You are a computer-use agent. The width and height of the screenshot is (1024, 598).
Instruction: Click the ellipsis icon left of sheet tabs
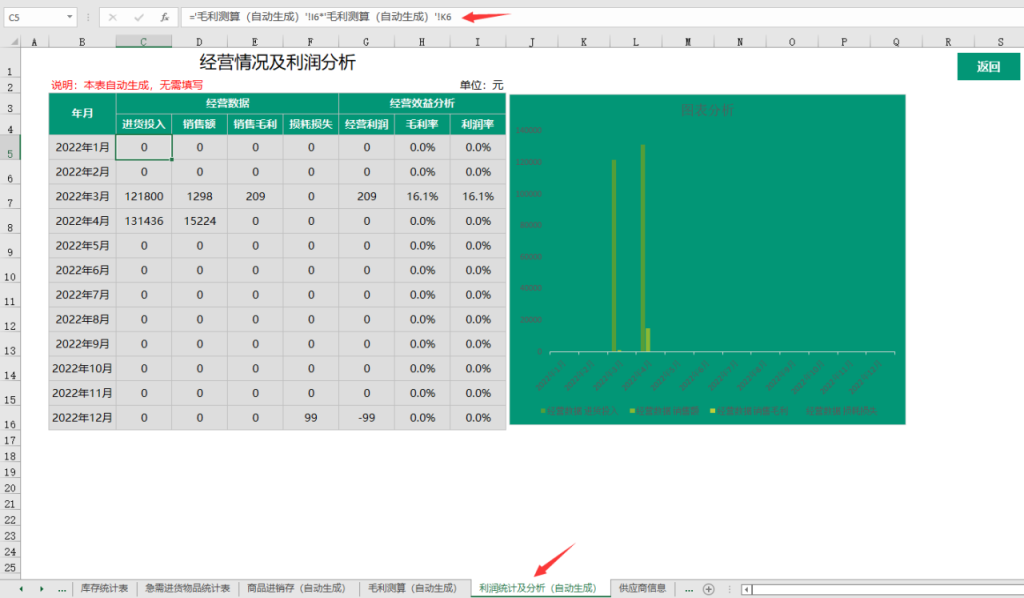pyautogui.click(x=60, y=588)
